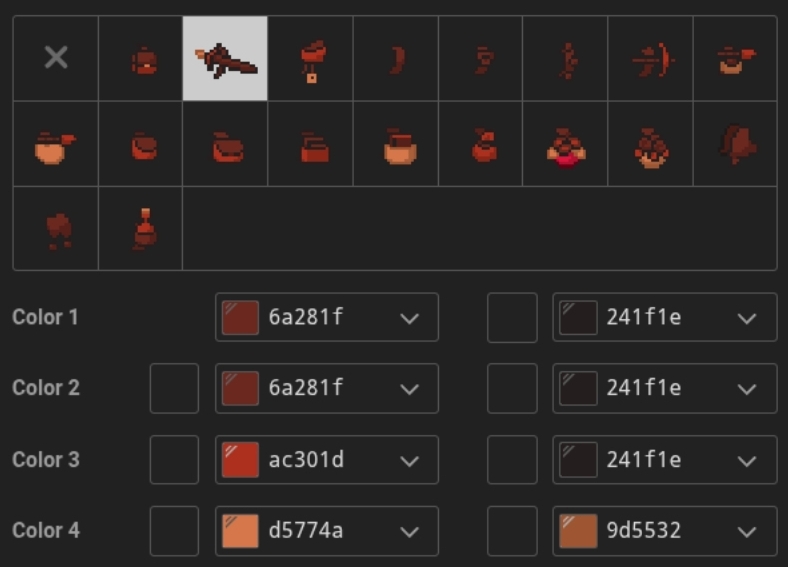788x567 pixels.
Task: Choose the brown backpack item
Action: (x=141, y=58)
